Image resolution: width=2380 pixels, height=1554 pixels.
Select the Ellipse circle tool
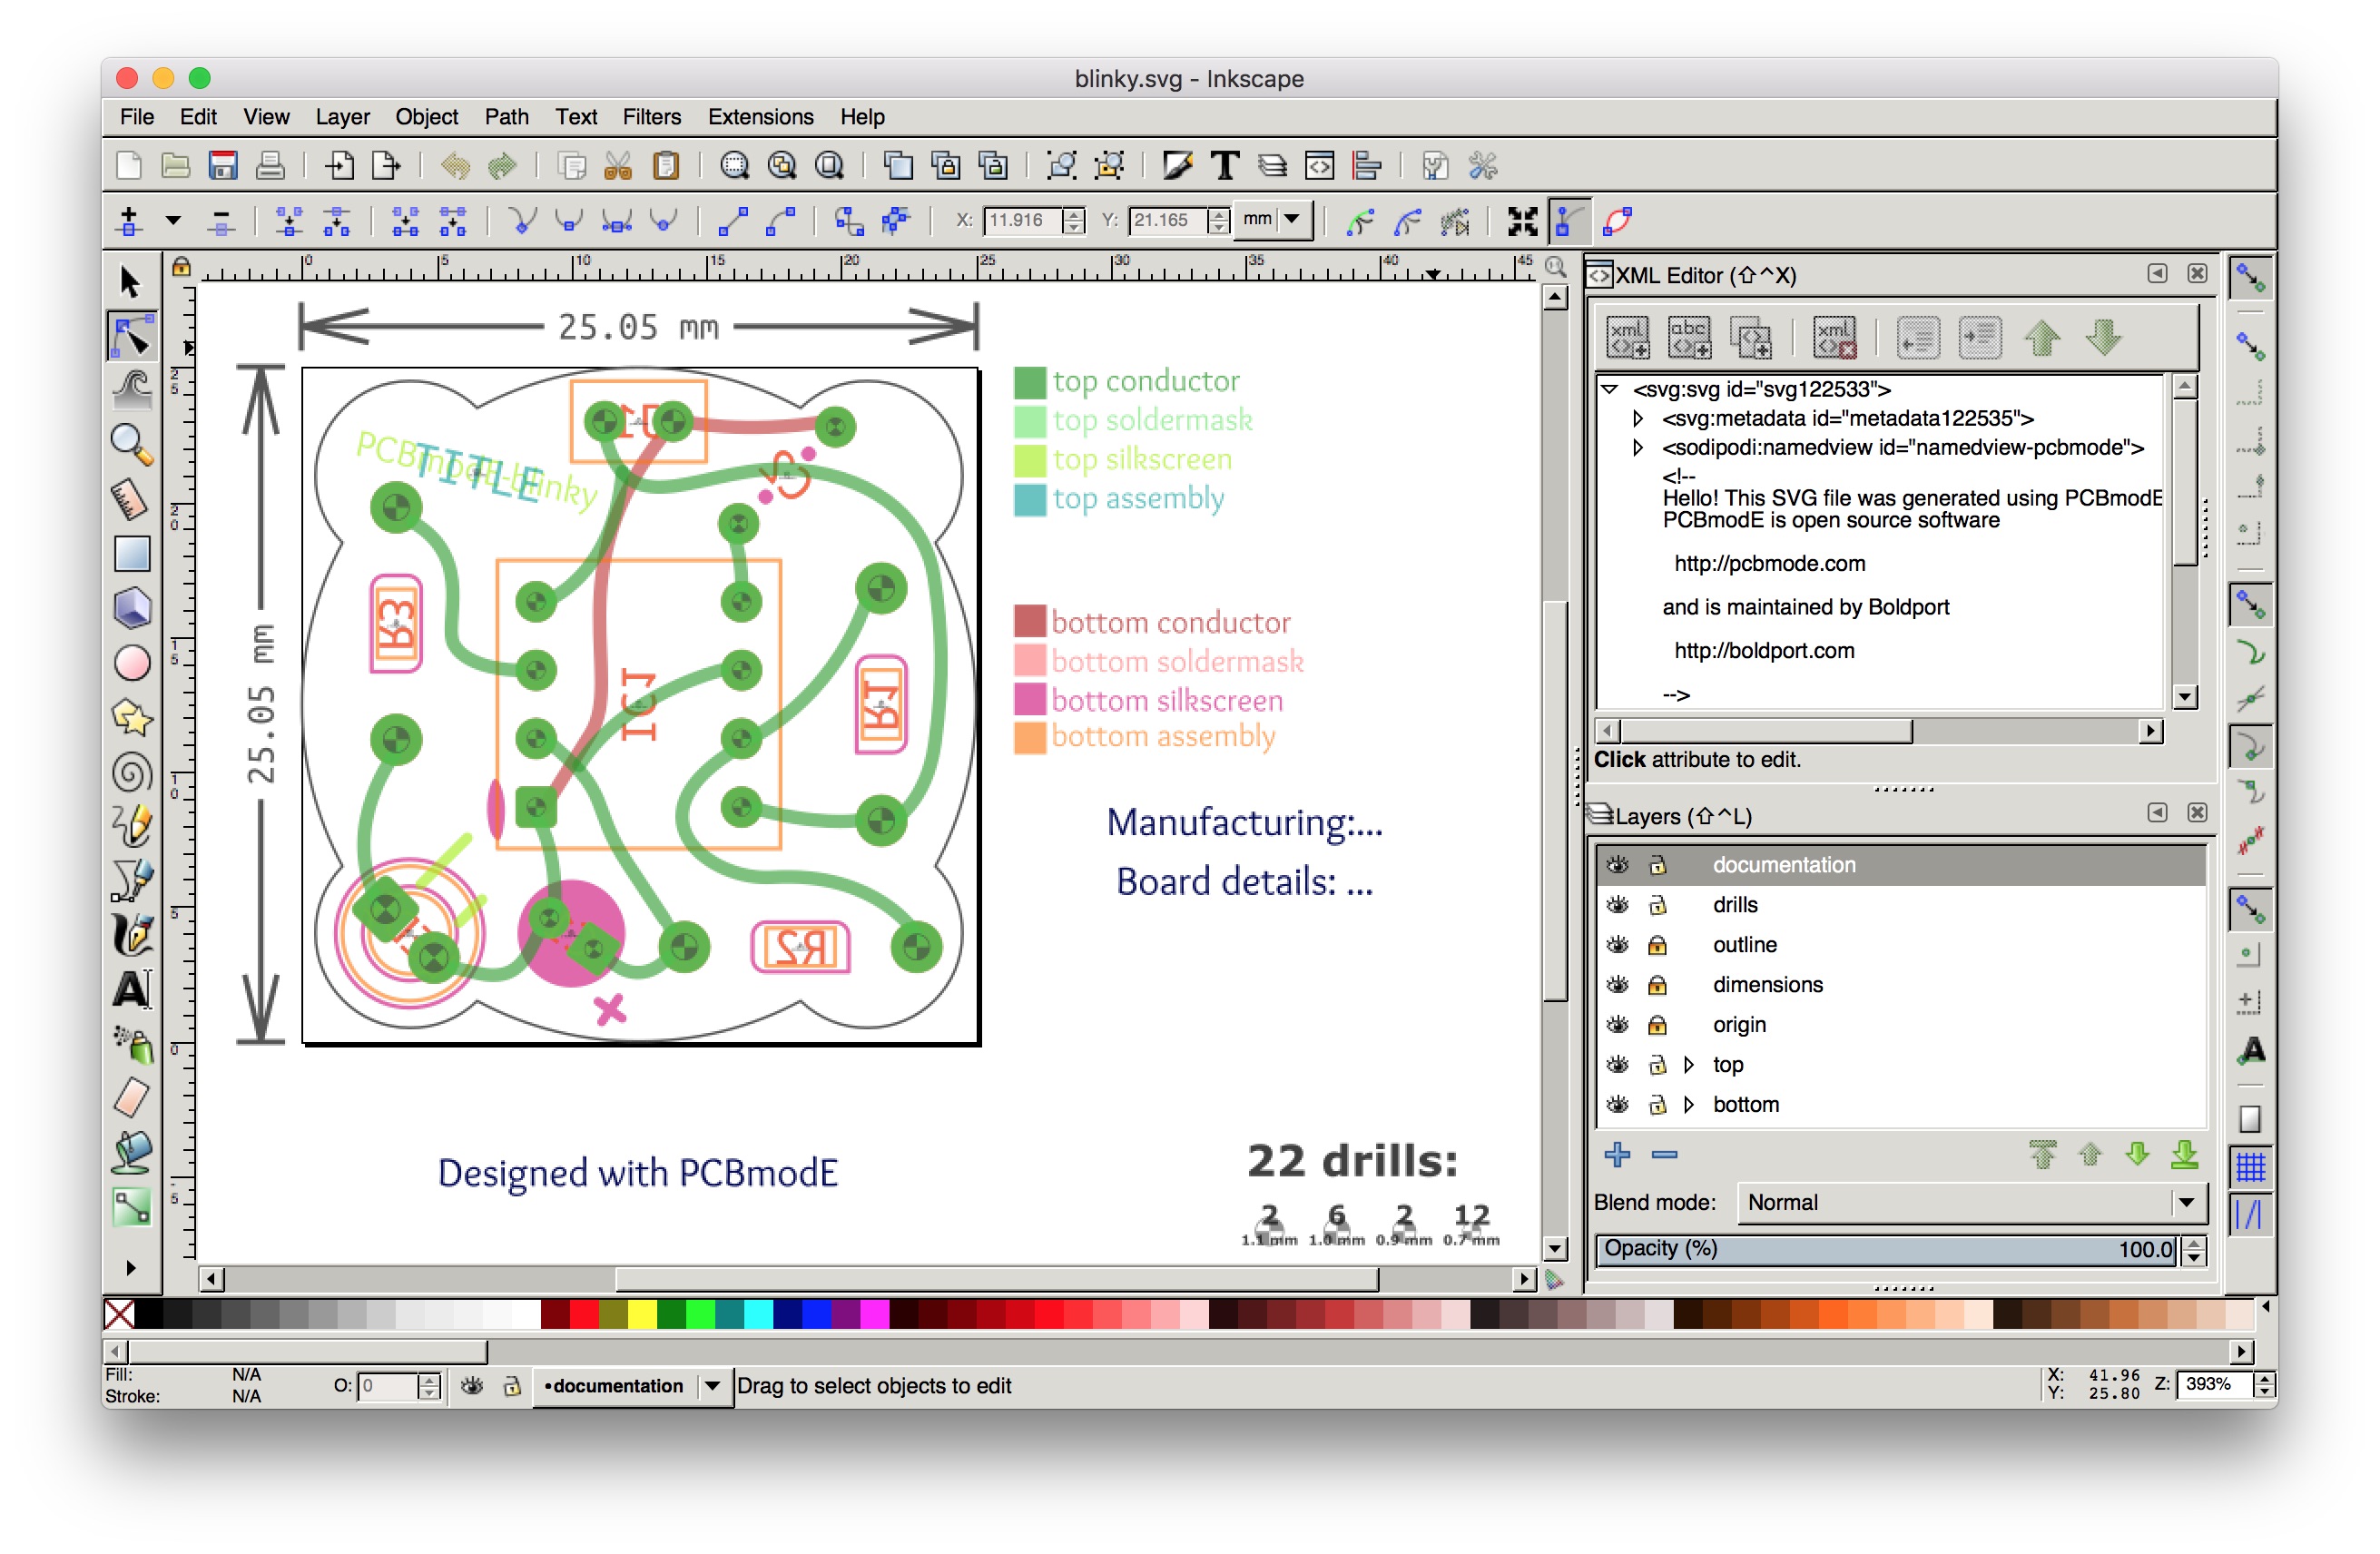click(131, 662)
